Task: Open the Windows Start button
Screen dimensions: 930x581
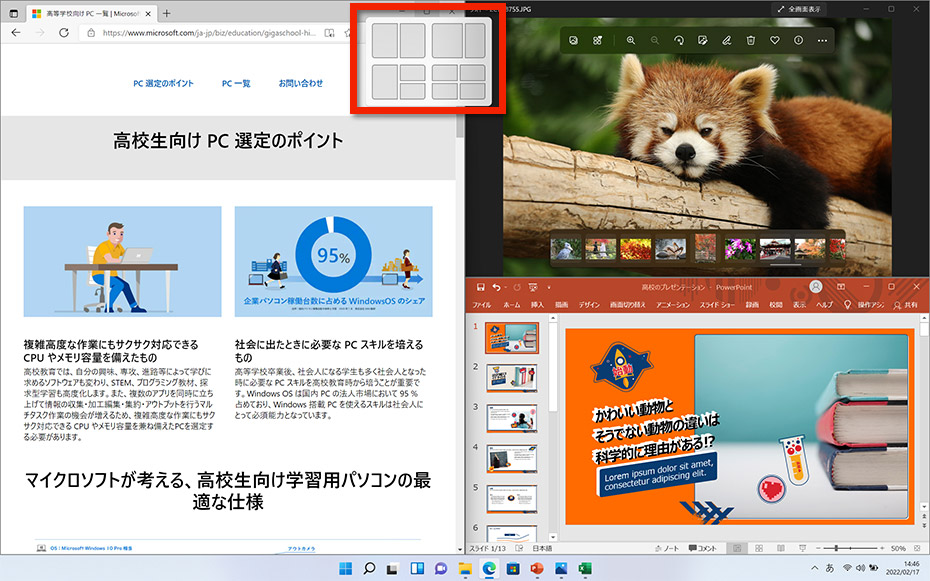Action: (345, 569)
